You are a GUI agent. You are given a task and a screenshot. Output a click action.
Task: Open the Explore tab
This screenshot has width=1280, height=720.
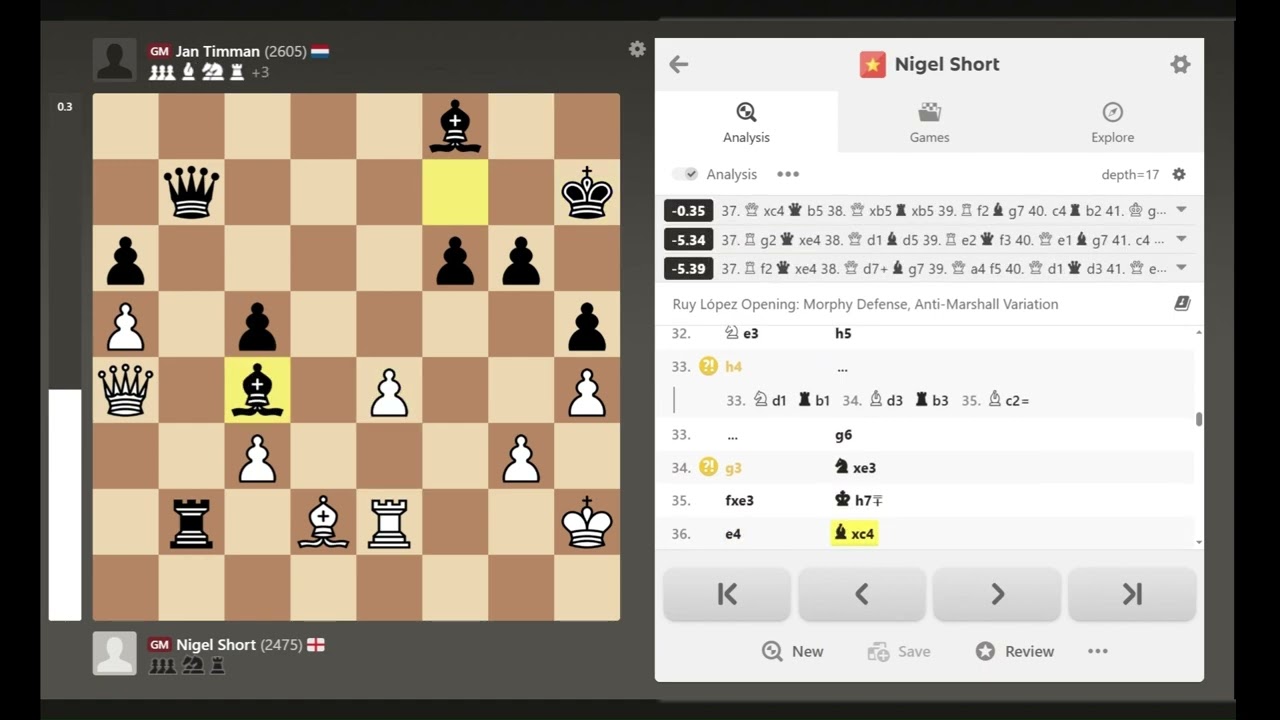coord(1112,122)
